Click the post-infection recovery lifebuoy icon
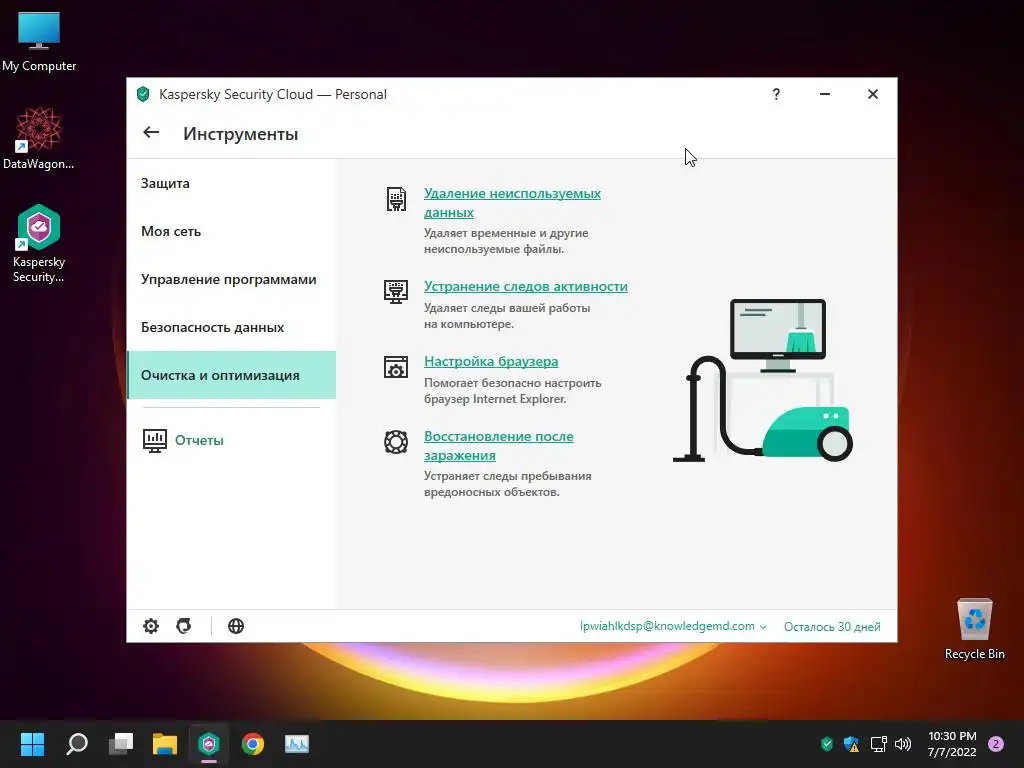The width and height of the screenshot is (1024, 768). coord(396,442)
